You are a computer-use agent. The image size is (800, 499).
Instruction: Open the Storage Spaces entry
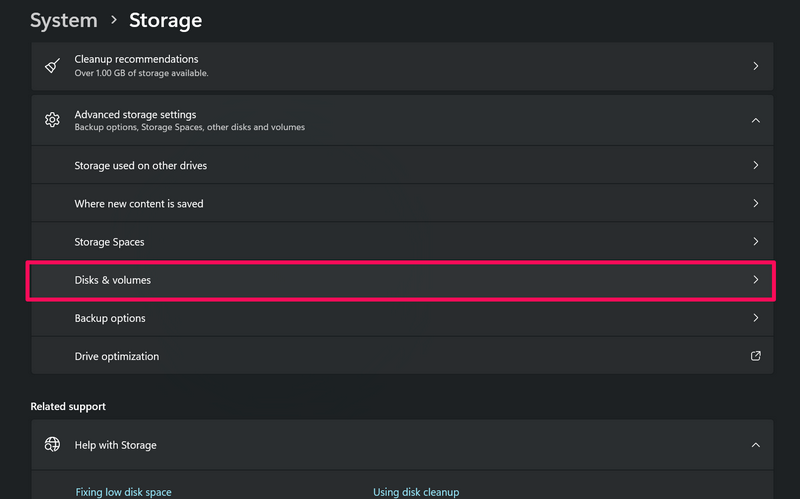[109, 242]
